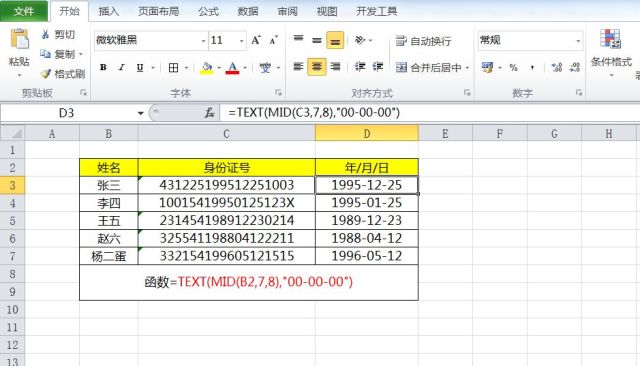Click the Cut (剪切) scissors icon
Viewport: 640px width, 366px height.
[45, 34]
